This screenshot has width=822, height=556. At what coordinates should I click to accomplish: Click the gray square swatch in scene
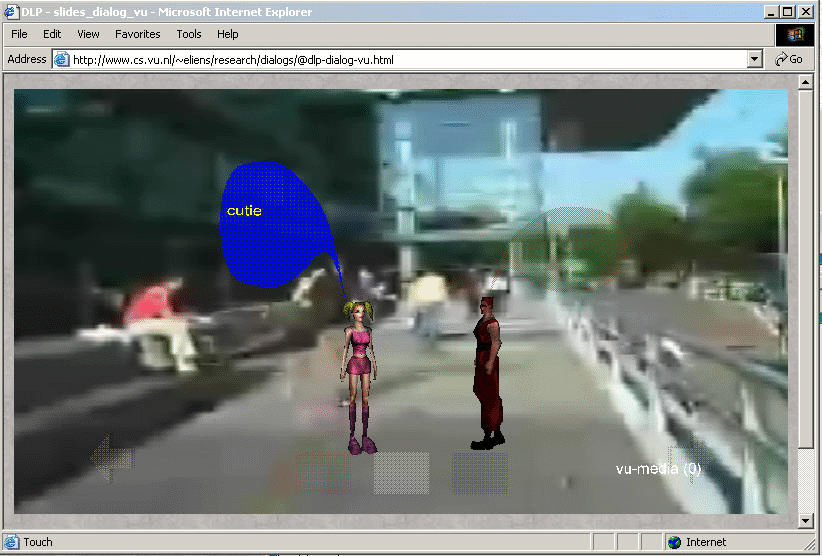click(x=402, y=474)
